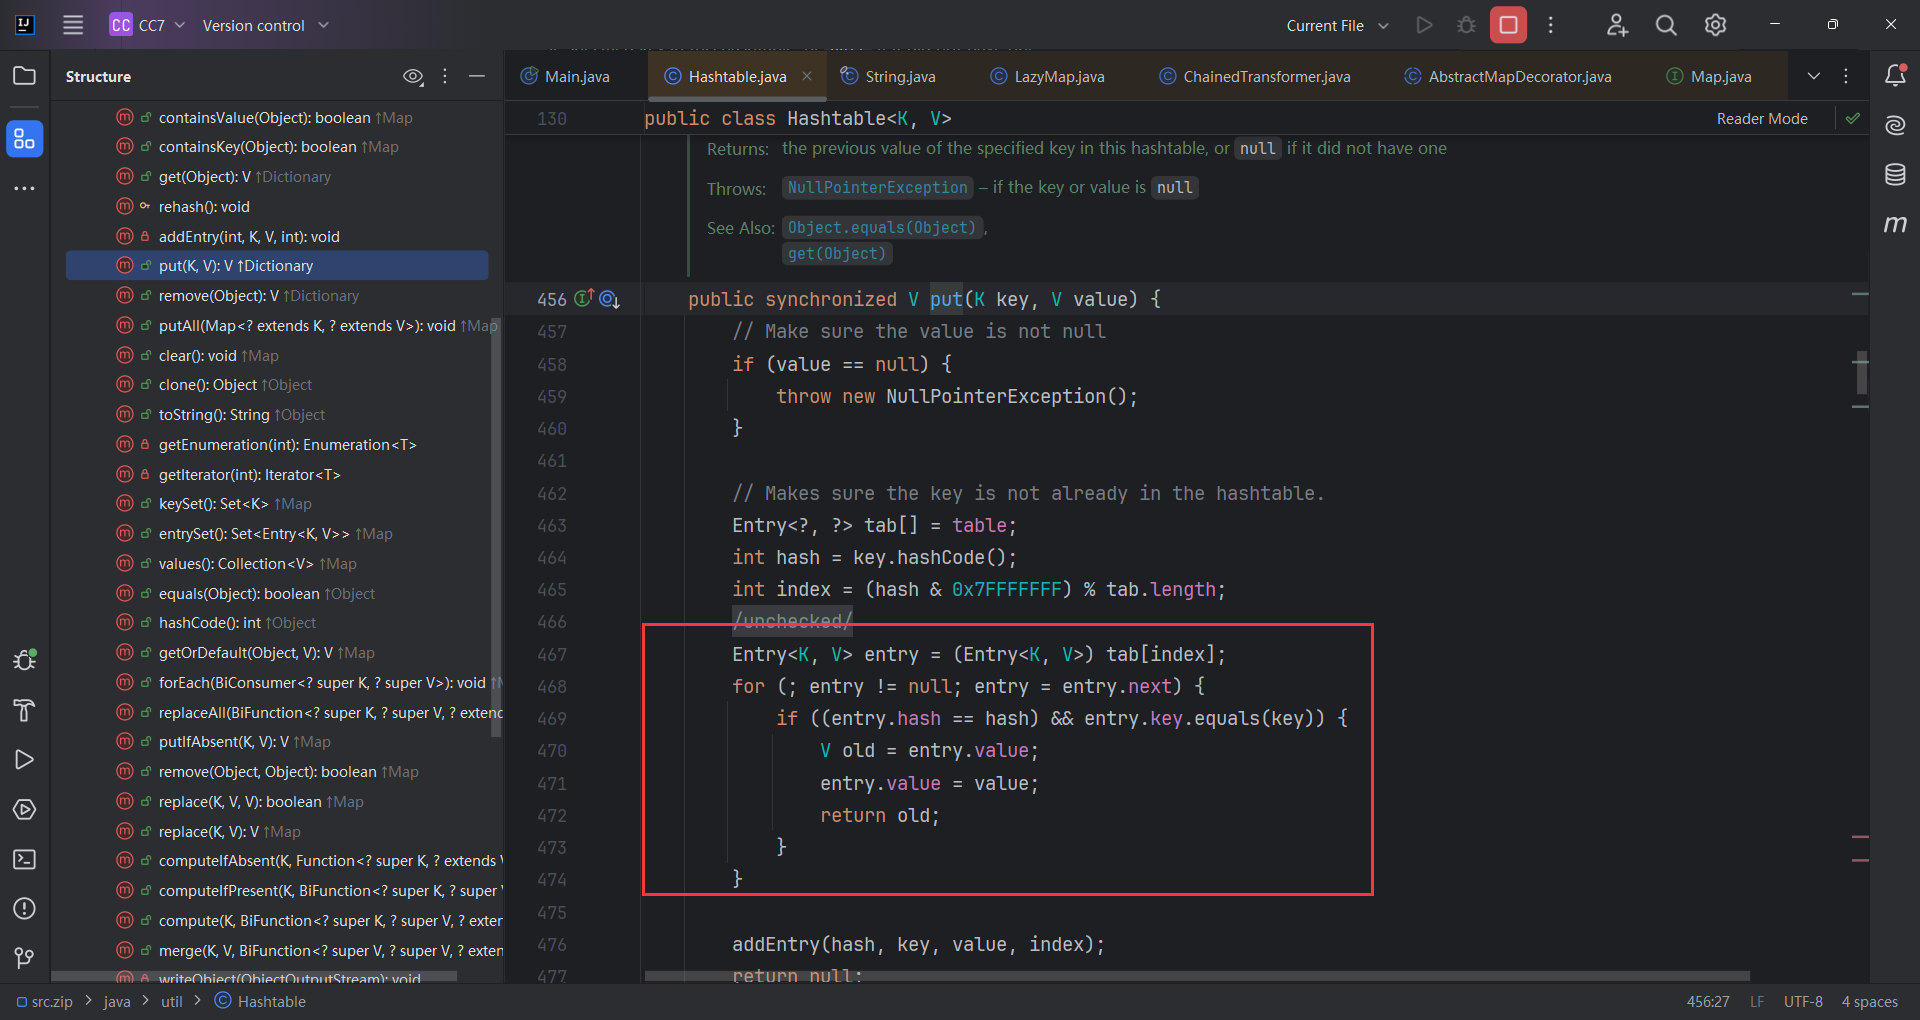Image resolution: width=1920 pixels, height=1020 pixels.
Task: Toggle Structure view options eye icon
Action: point(413,76)
